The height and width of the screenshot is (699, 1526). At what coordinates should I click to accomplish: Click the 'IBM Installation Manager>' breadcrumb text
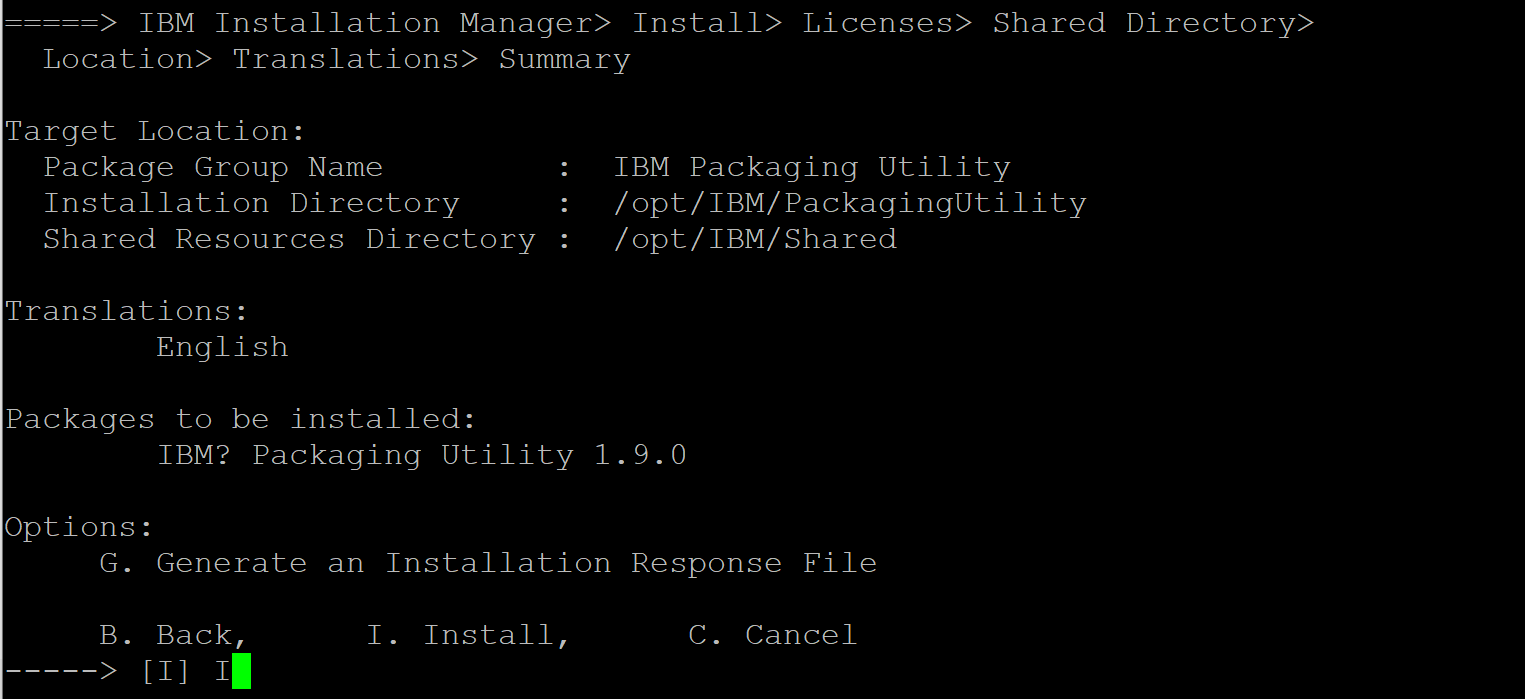click(375, 23)
